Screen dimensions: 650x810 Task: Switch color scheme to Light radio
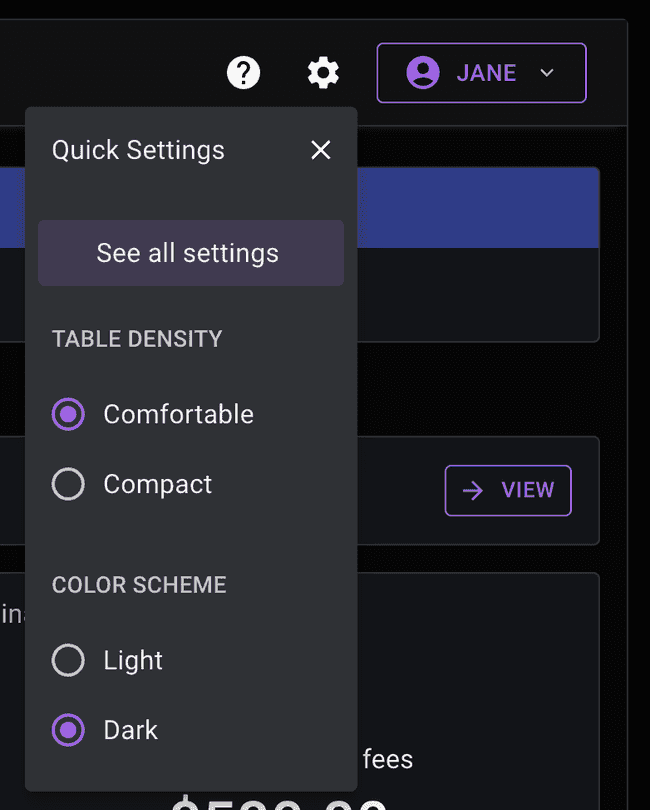click(x=68, y=660)
